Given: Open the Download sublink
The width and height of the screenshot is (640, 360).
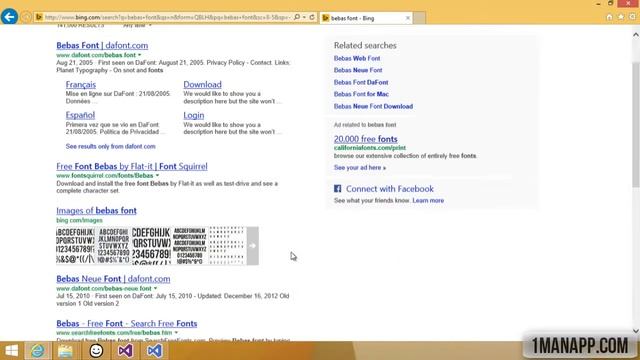Looking at the screenshot, I should pyautogui.click(x=202, y=84).
